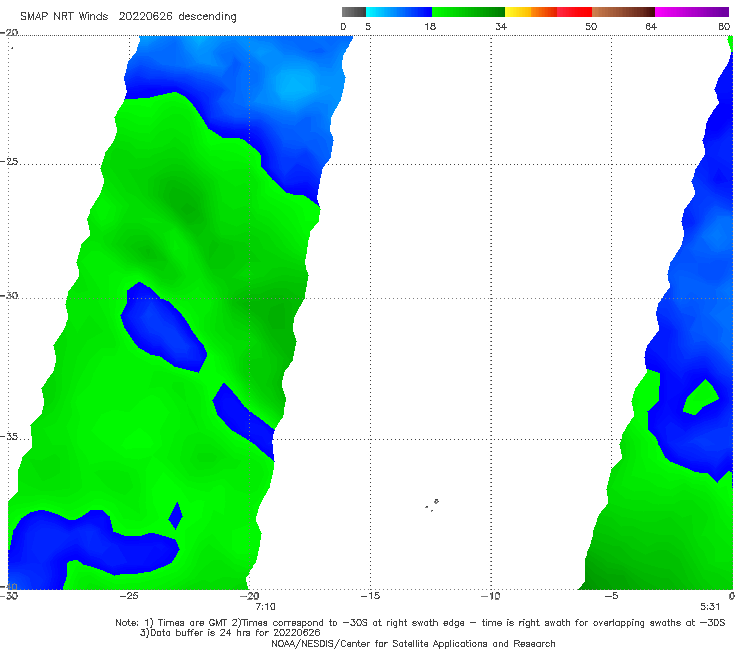
Task: Click the longitude axis label '-20'
Action: (x=250, y=596)
